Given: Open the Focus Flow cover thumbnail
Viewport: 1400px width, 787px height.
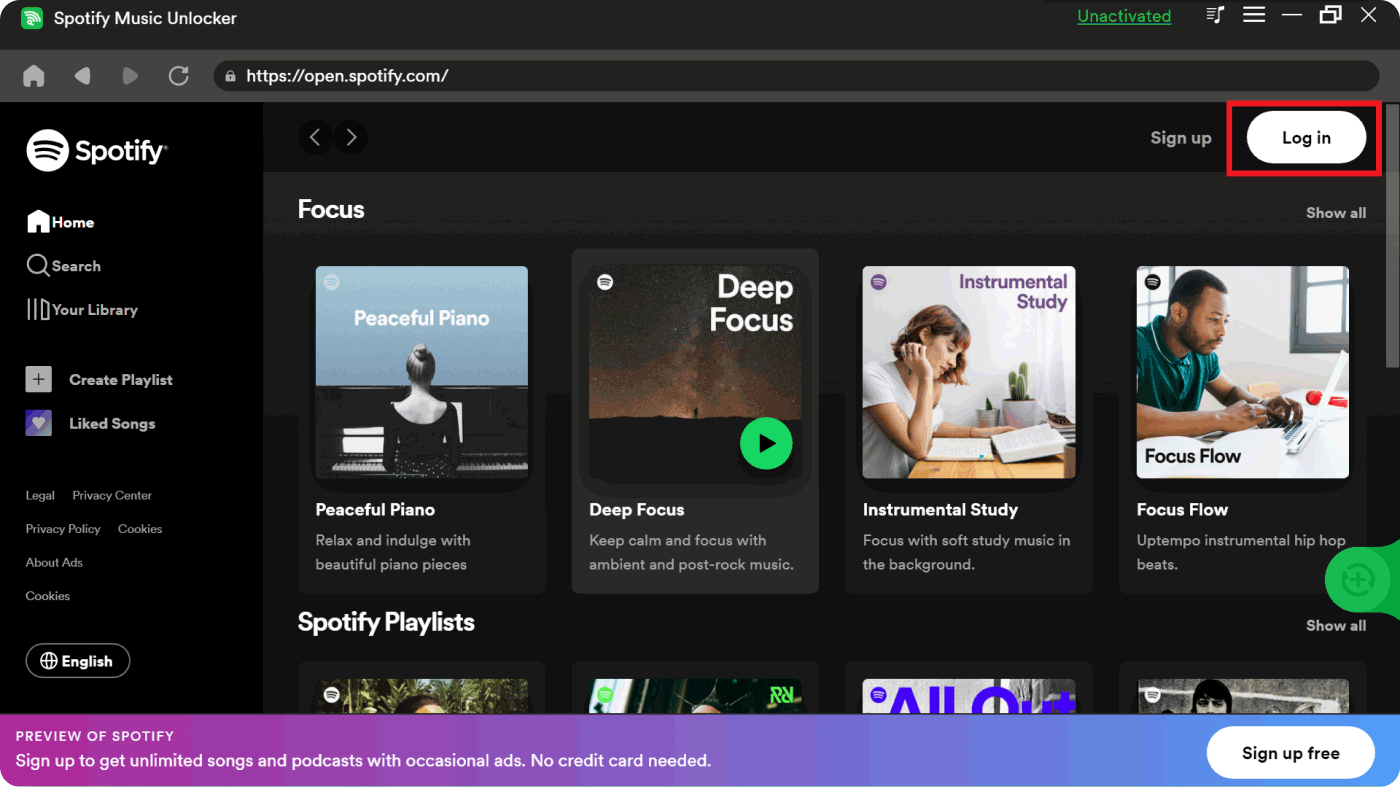Looking at the screenshot, I should [1243, 372].
